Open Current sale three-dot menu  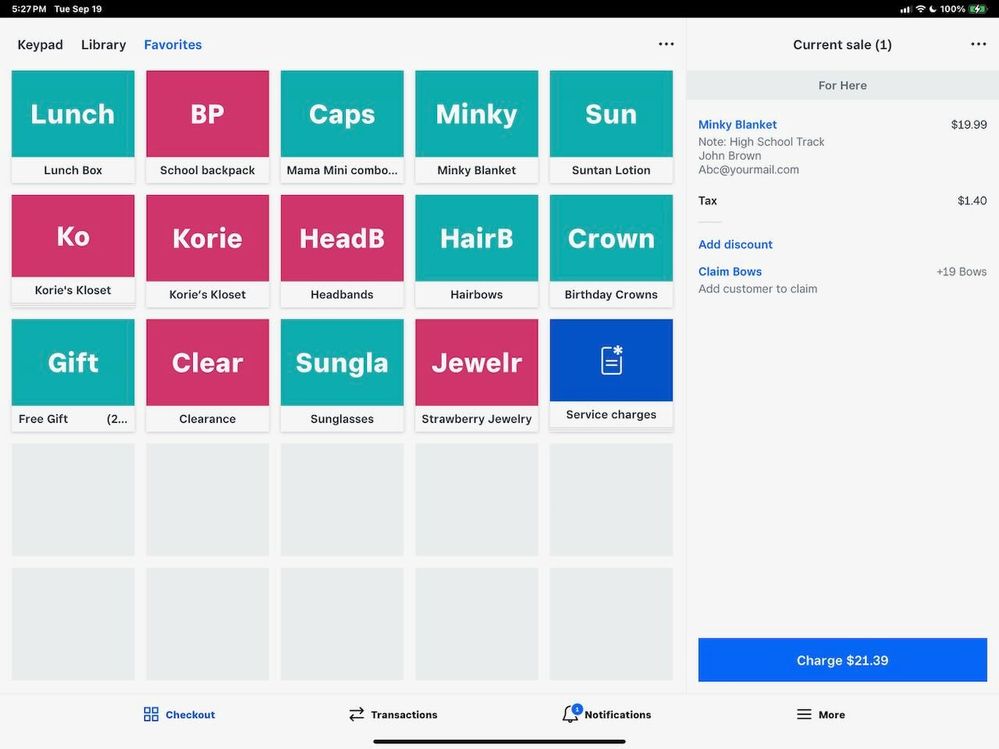tap(978, 44)
